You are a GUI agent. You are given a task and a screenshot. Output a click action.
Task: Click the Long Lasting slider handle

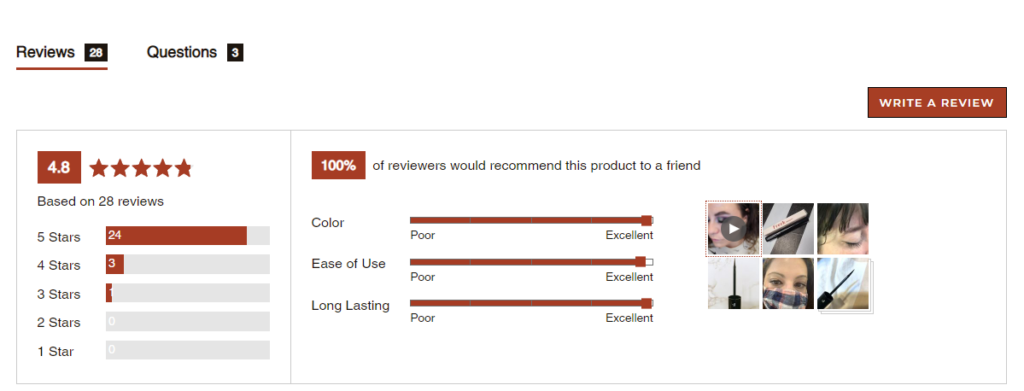click(x=647, y=303)
